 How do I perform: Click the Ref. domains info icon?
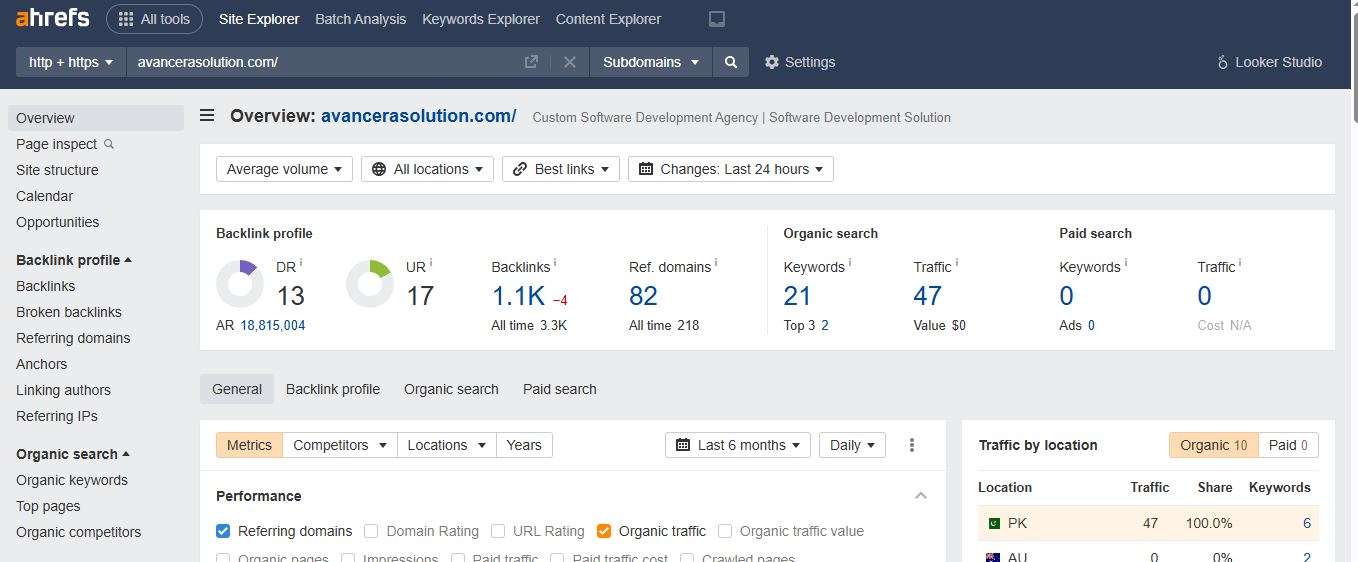click(716, 263)
